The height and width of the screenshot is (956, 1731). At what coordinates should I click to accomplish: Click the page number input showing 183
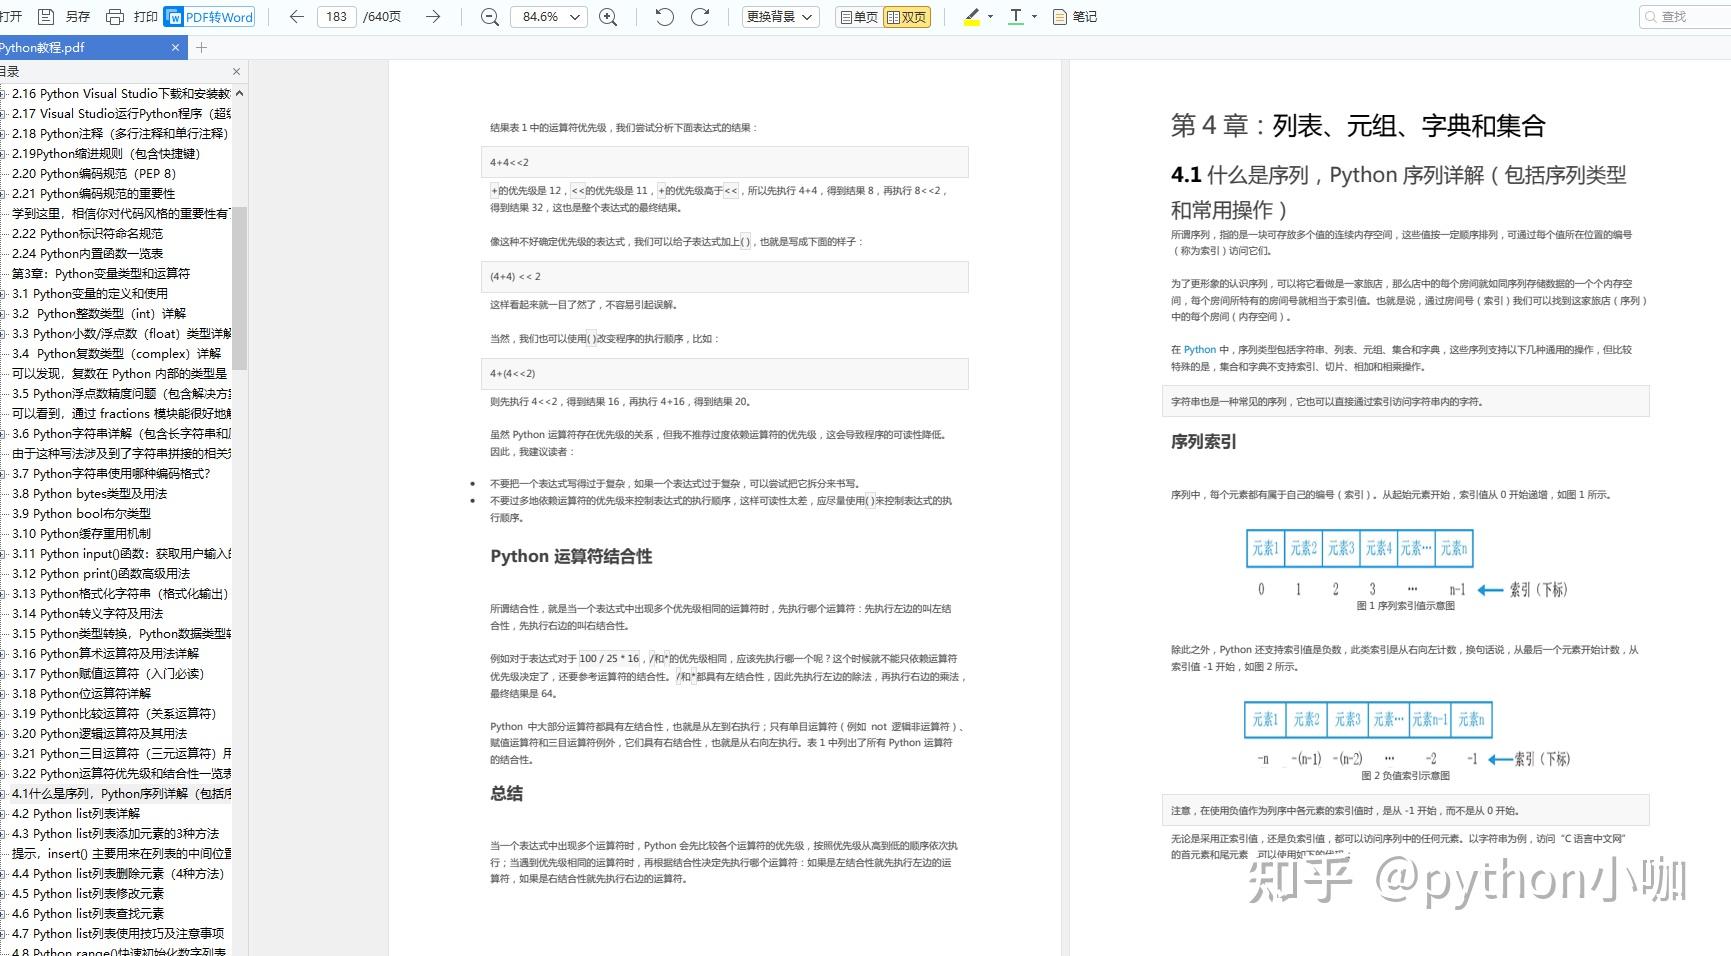coord(336,17)
